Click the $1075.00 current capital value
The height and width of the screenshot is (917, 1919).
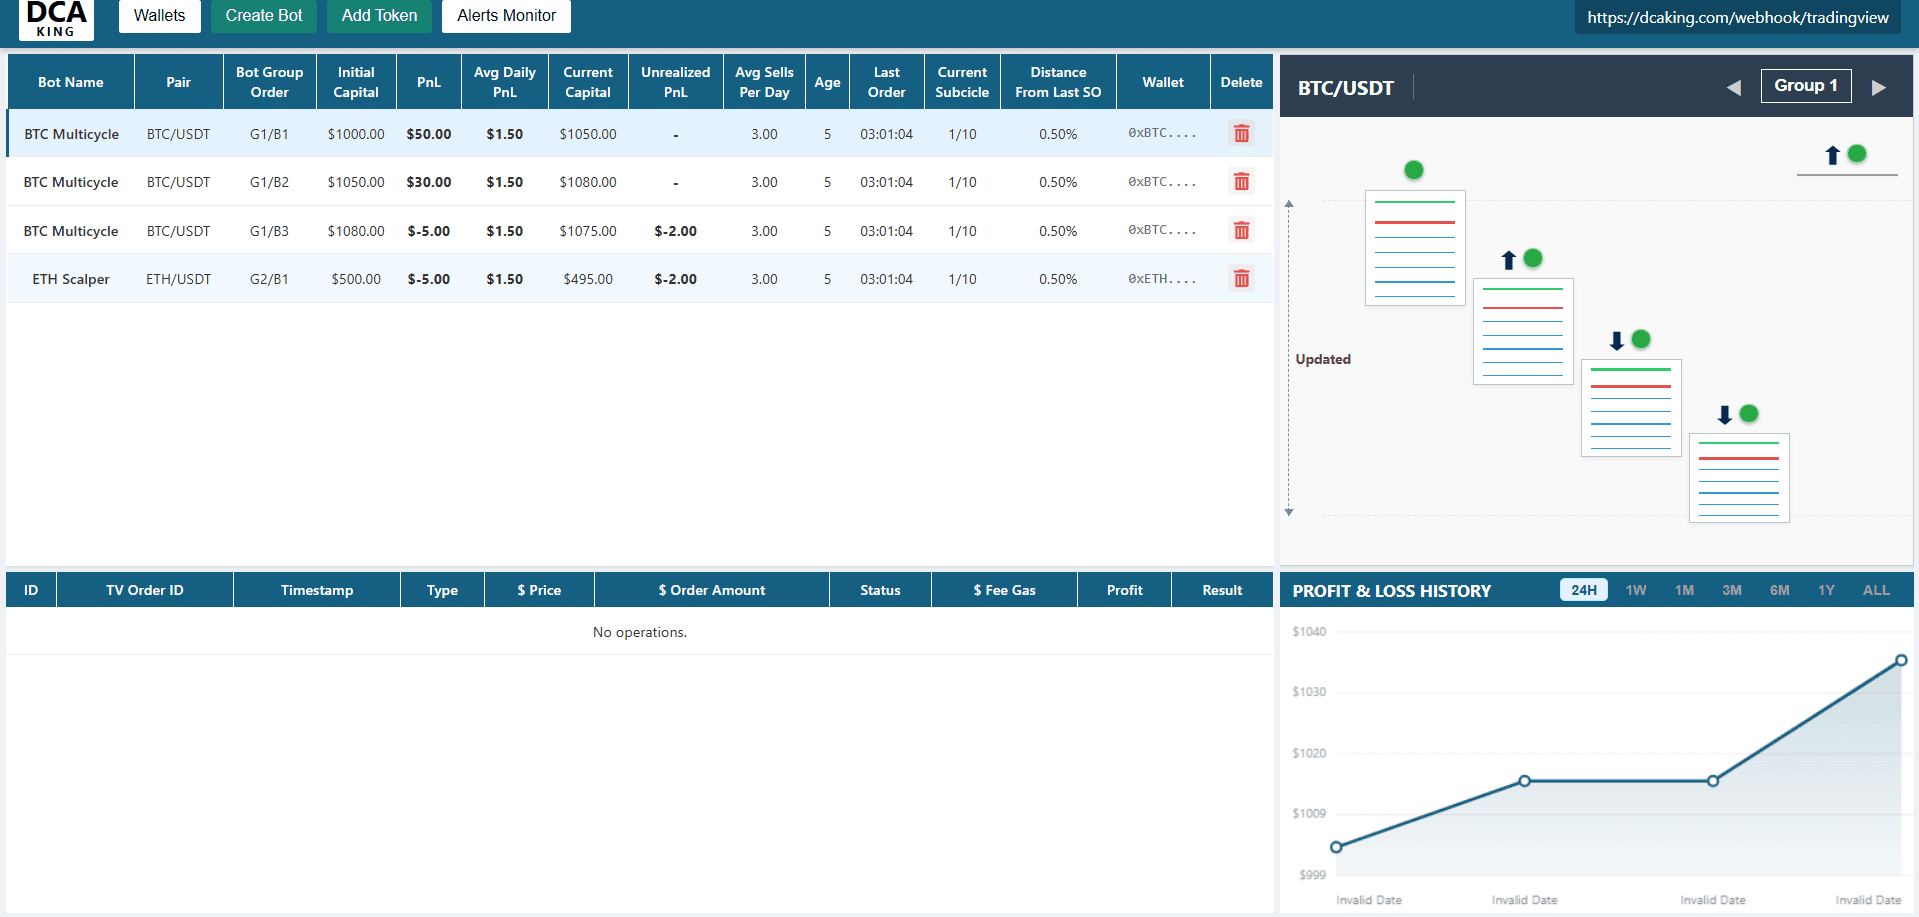pos(588,231)
